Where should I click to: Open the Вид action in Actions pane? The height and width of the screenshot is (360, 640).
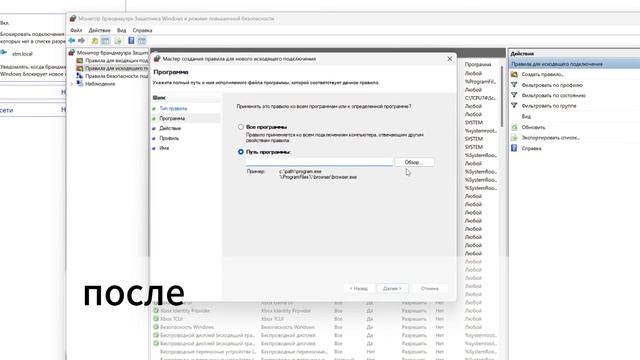[x=526, y=116]
